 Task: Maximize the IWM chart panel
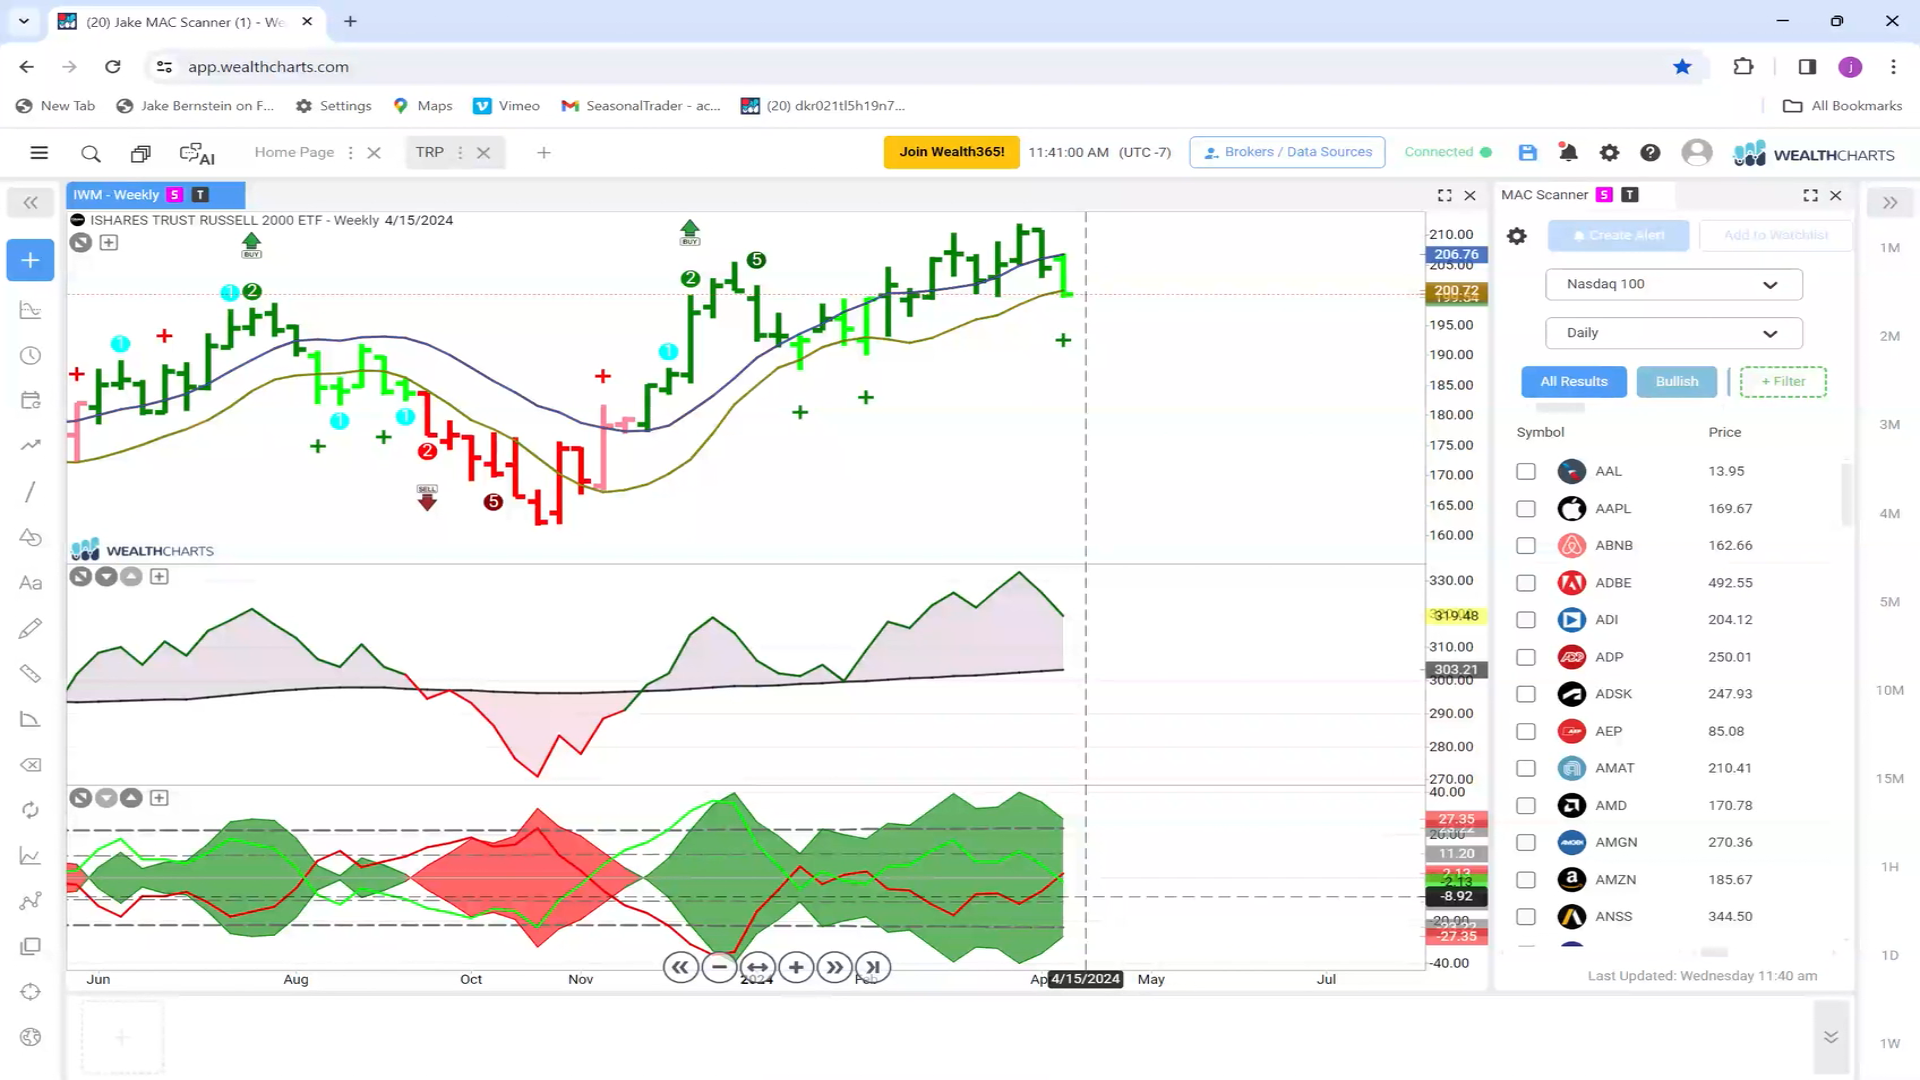1445,196
